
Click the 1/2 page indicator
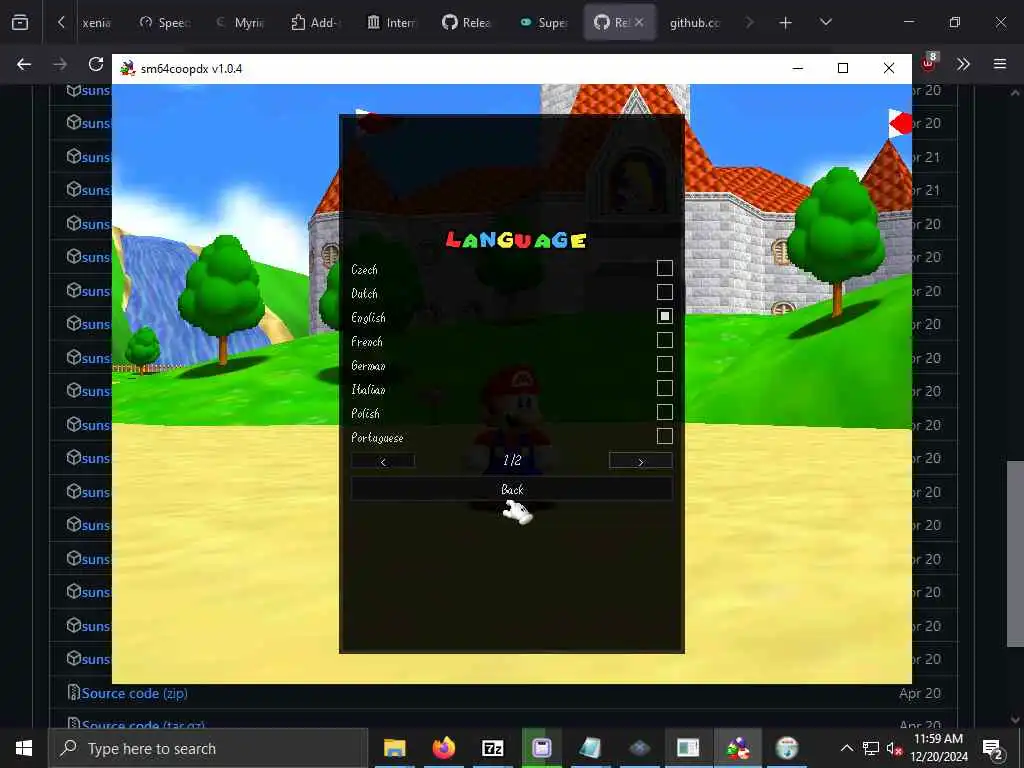(x=512, y=460)
